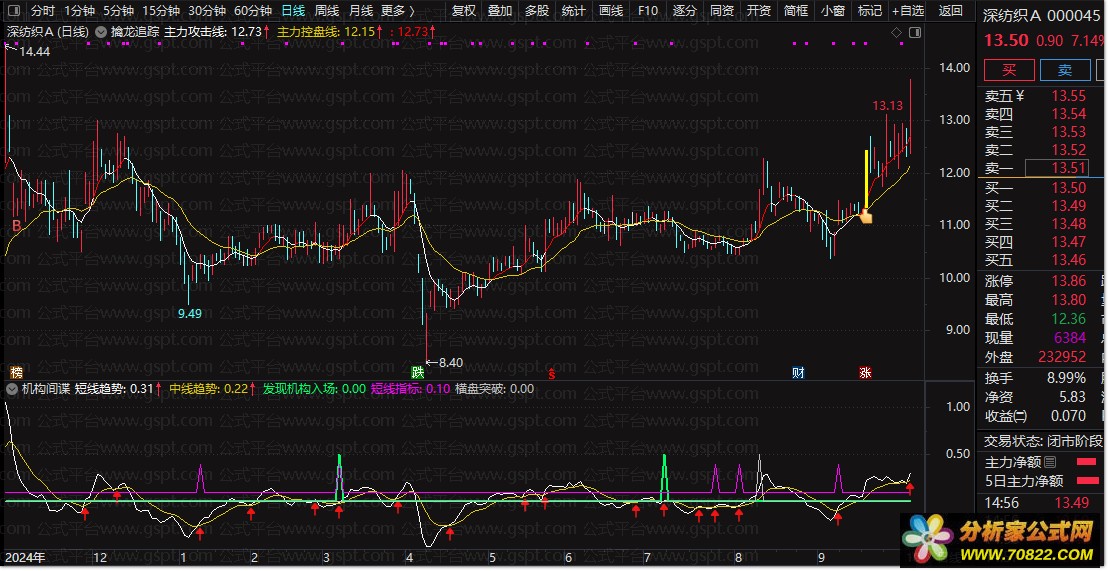This screenshot has width=1110, height=571.
Task: Expand 更多 time period options
Action: 397,11
